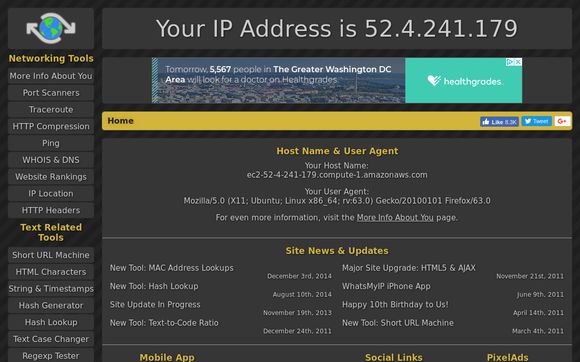This screenshot has height=362, width=580.
Task: Open the HTTP Headers tool
Action: 51,210
